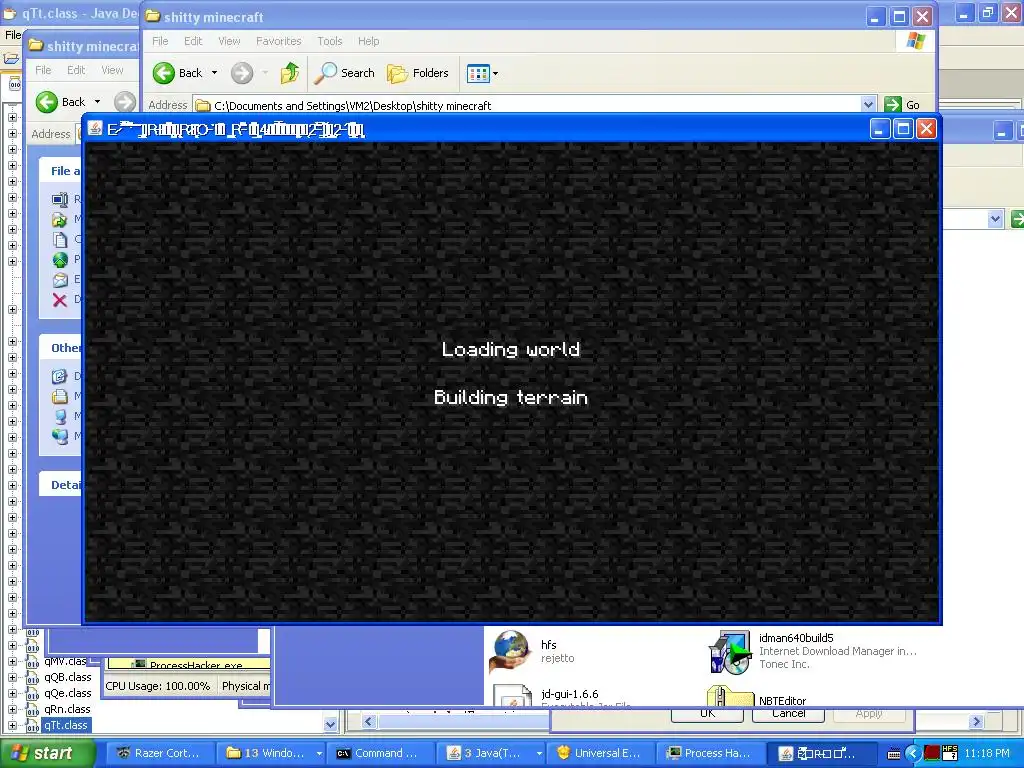Image resolution: width=1024 pixels, height=768 pixels.
Task: Open the Search pane in explorer
Action: 344,73
